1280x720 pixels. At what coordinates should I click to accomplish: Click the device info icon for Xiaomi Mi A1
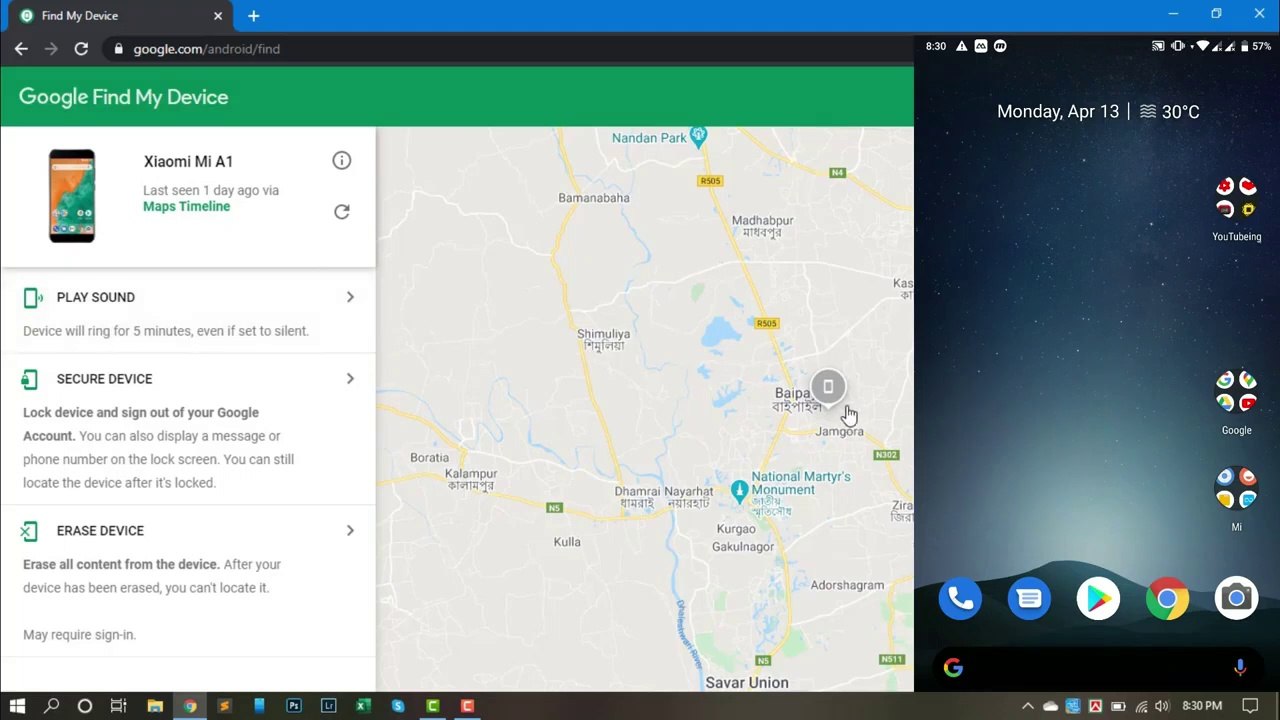point(342,161)
